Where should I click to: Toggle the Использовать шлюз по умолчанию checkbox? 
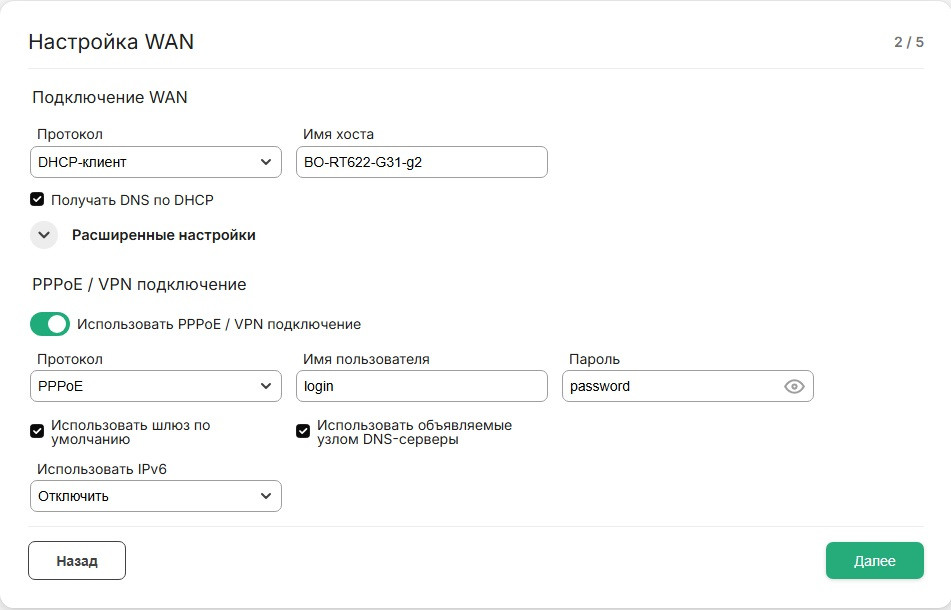(38, 431)
